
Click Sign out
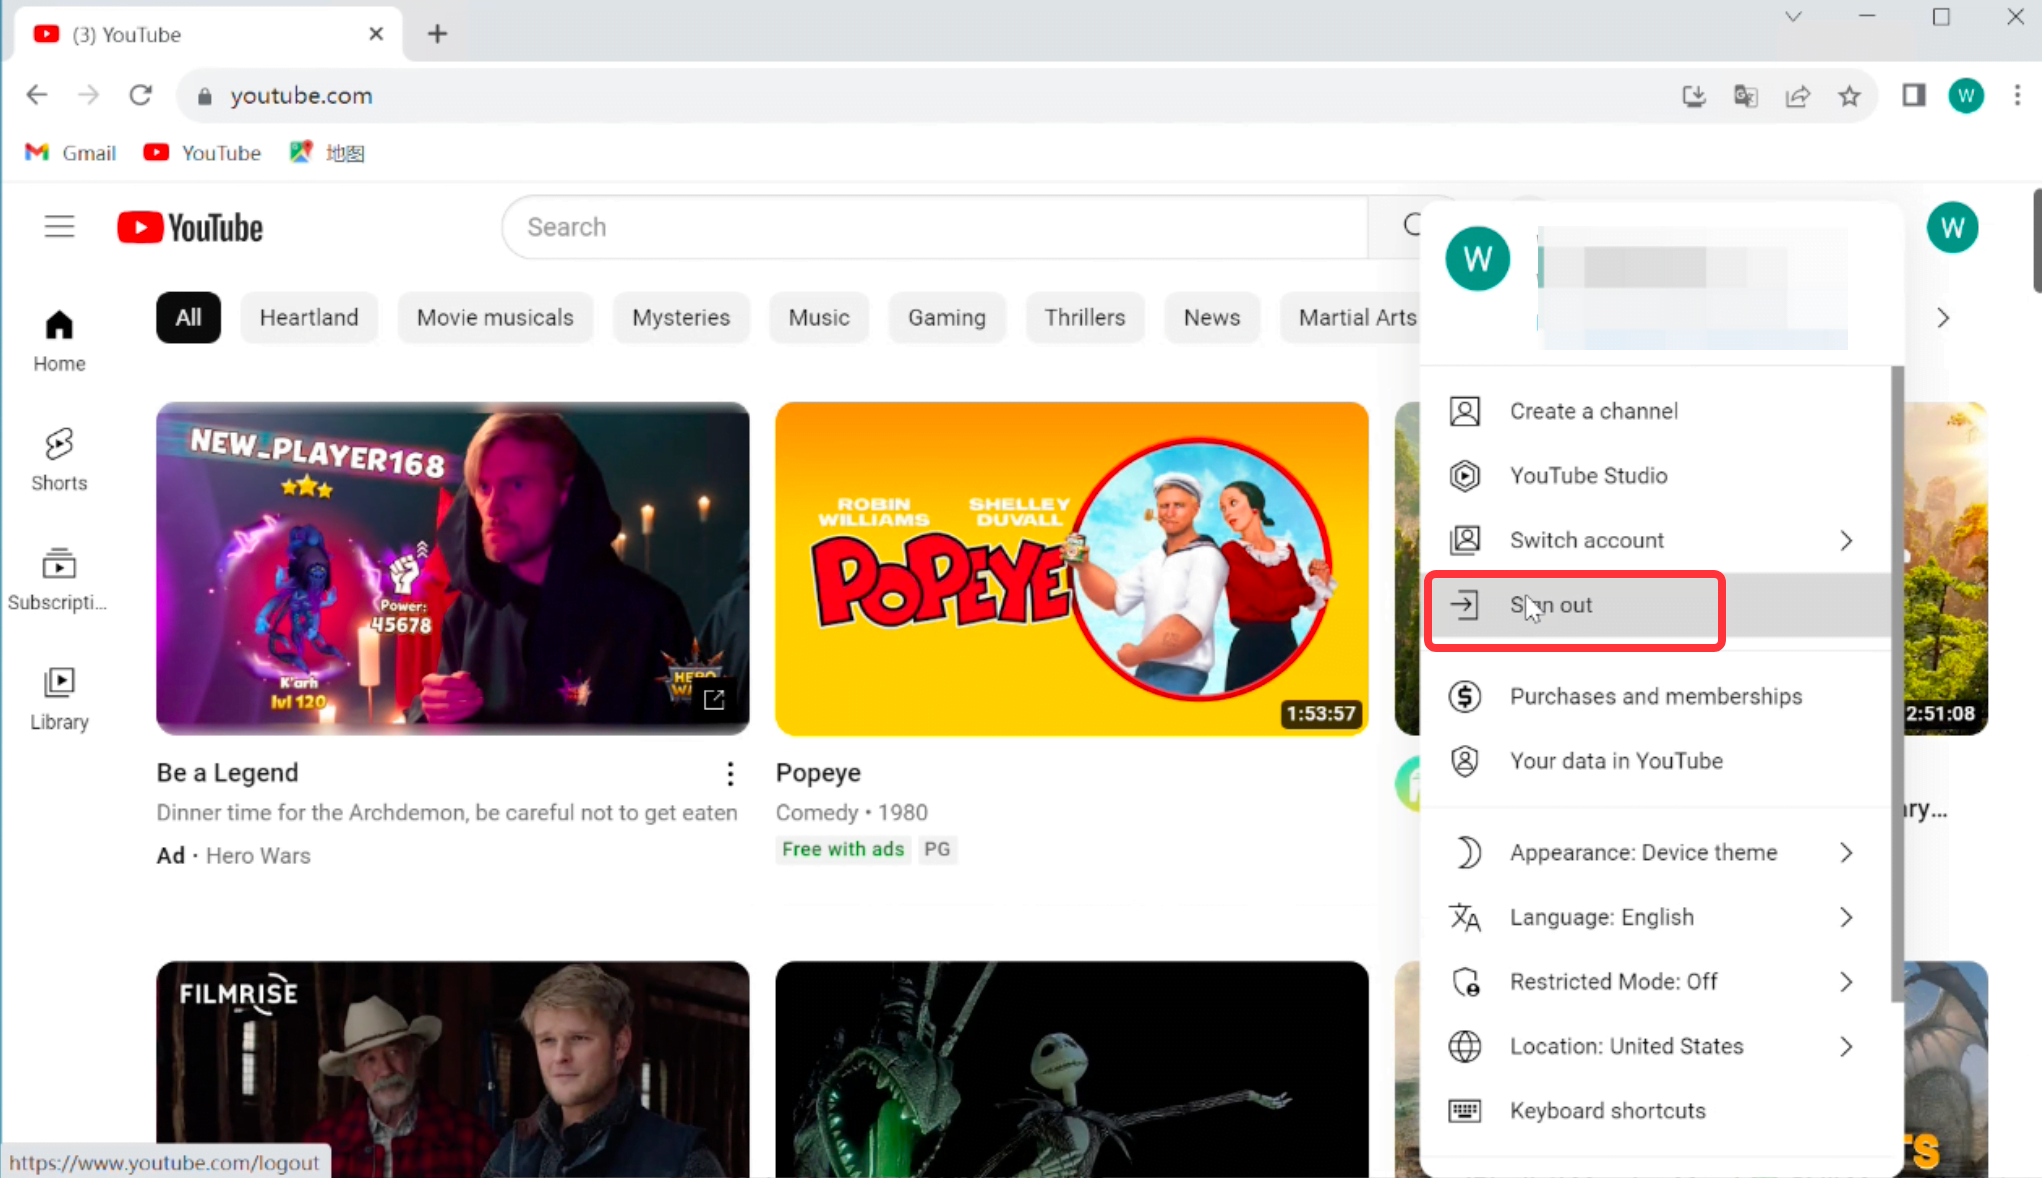1655,605
